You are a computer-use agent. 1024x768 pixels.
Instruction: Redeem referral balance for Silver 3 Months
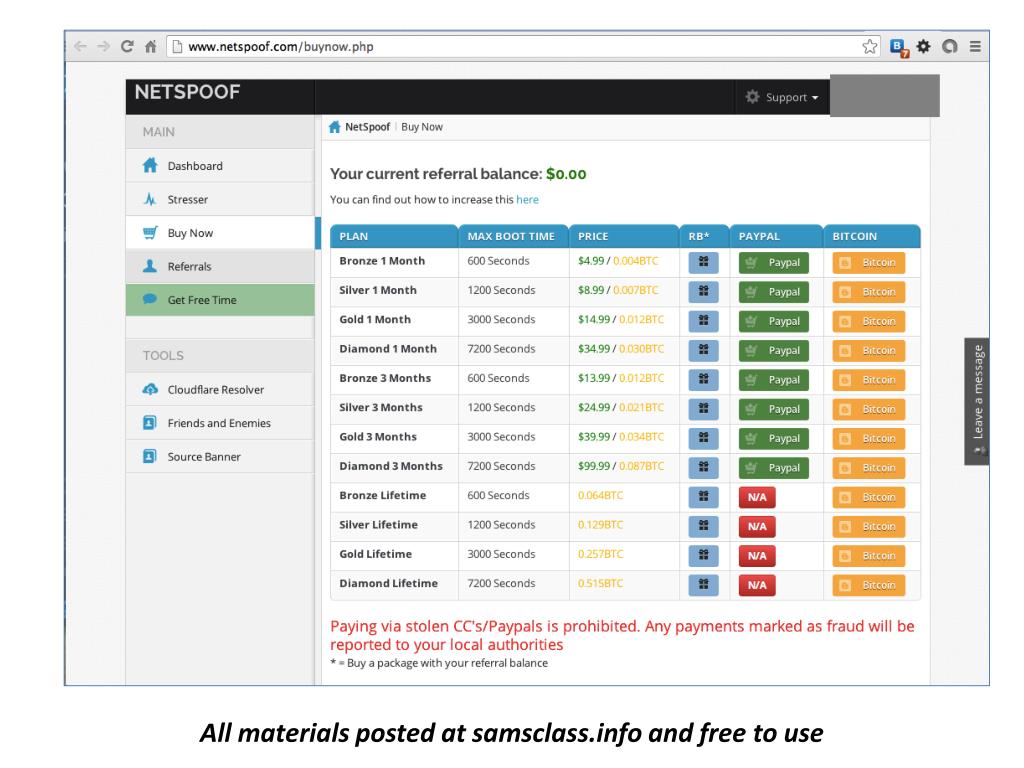click(x=703, y=409)
